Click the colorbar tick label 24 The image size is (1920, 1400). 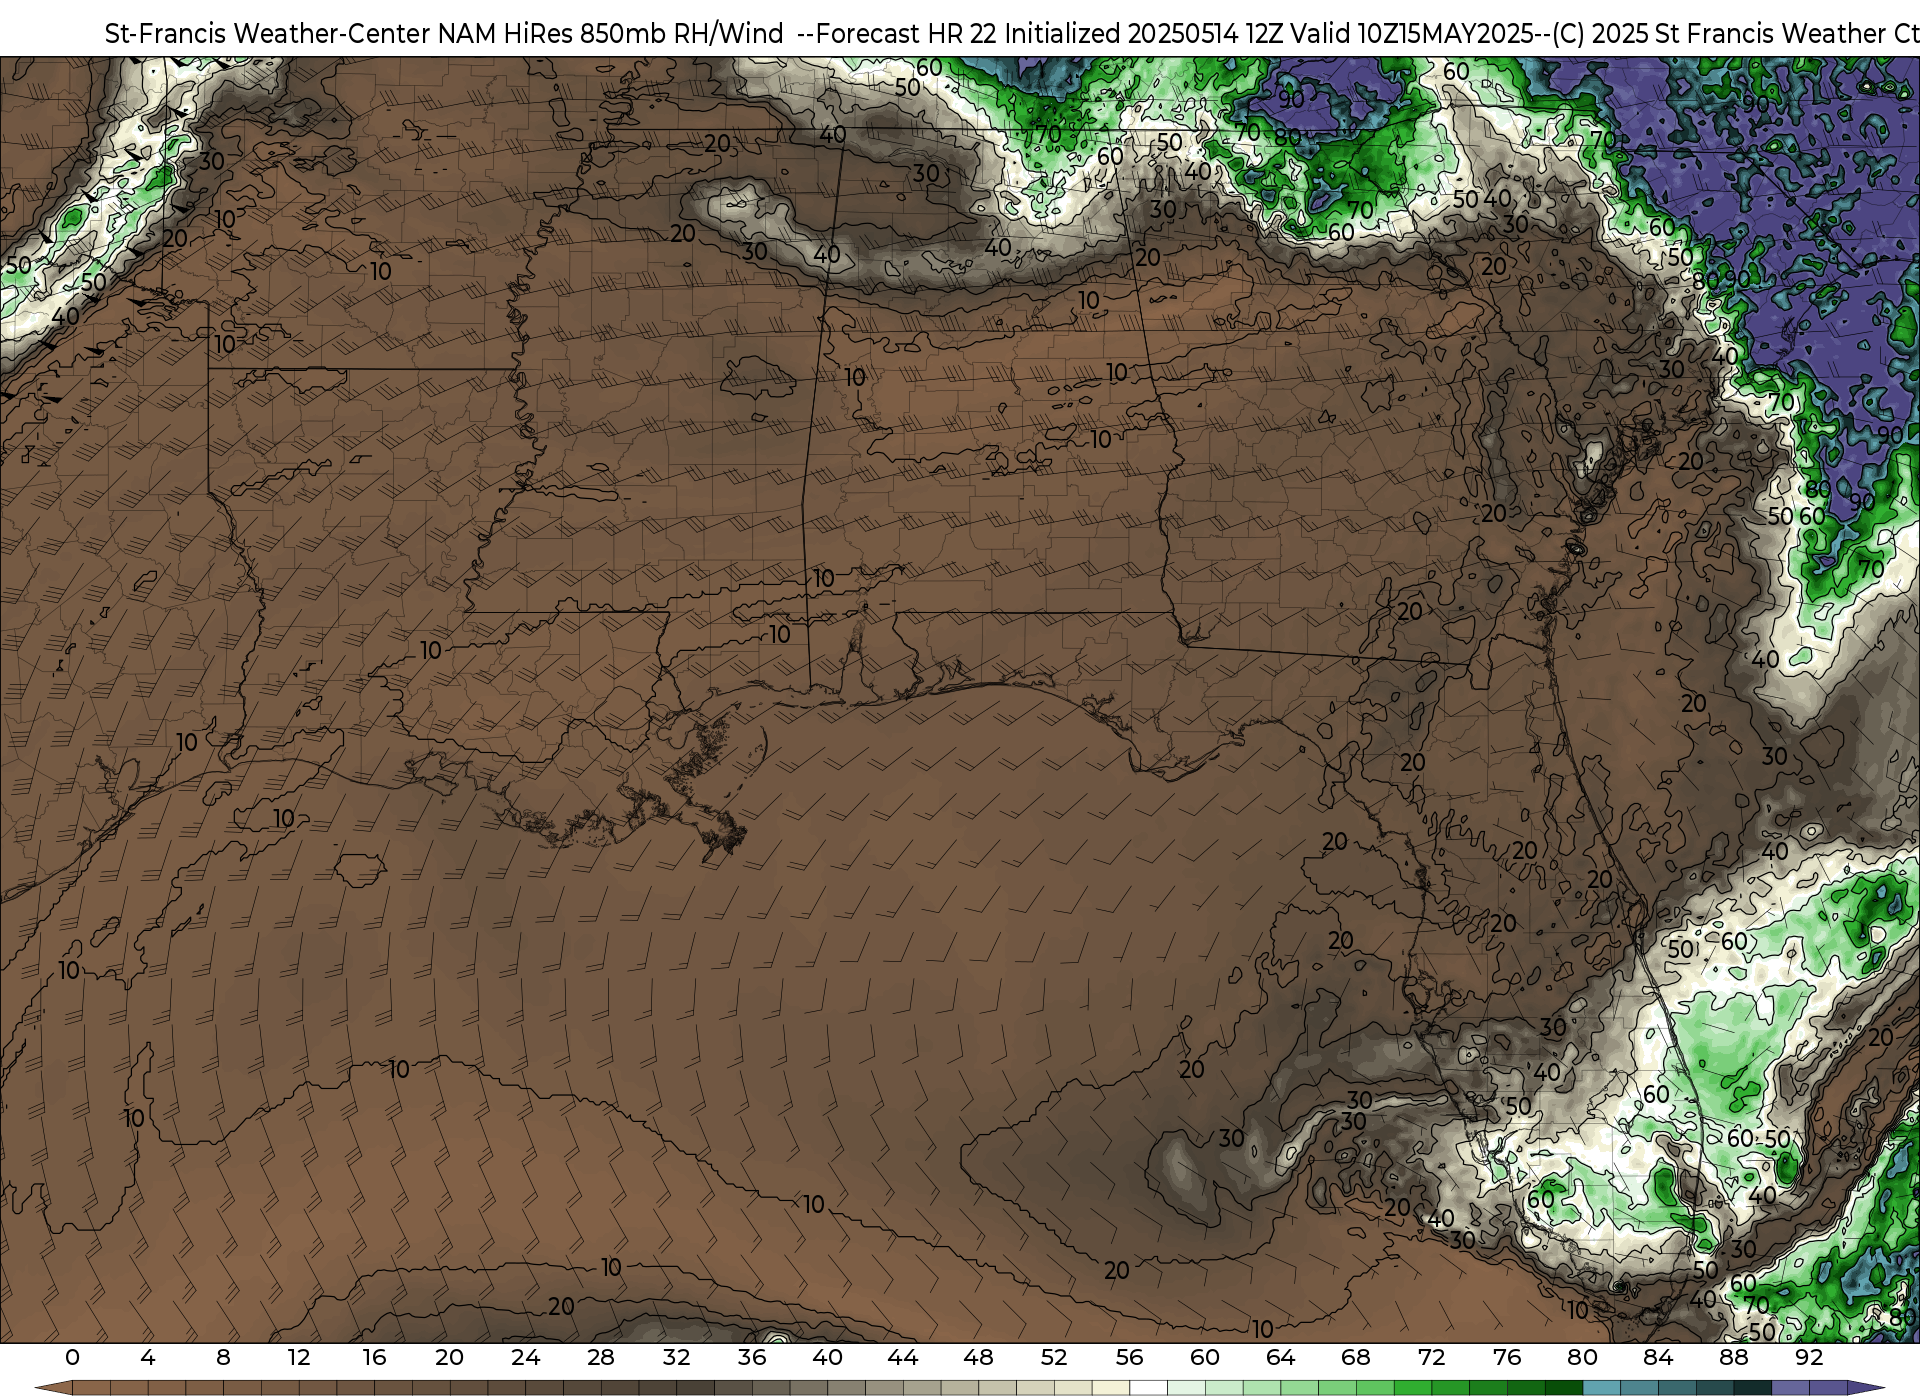tap(525, 1357)
